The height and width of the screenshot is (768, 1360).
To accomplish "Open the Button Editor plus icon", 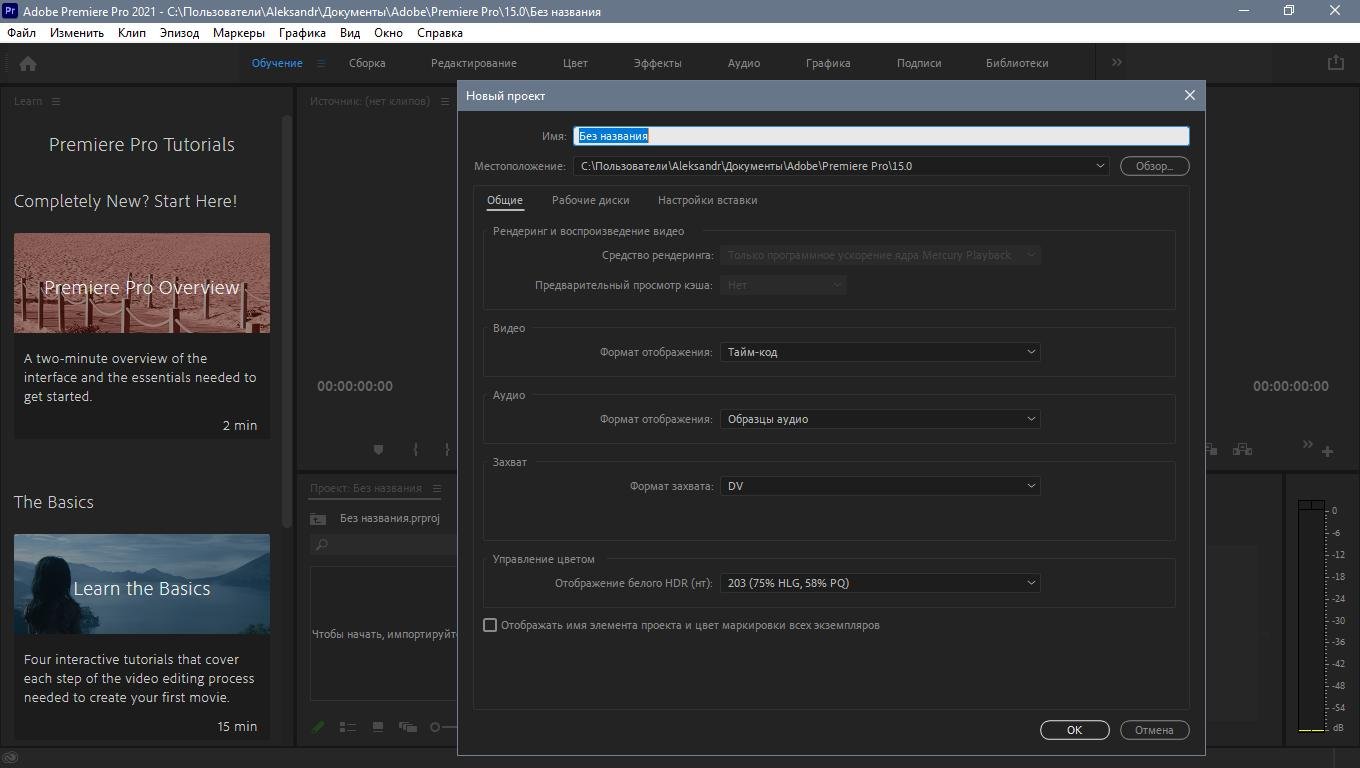I will (x=1327, y=451).
